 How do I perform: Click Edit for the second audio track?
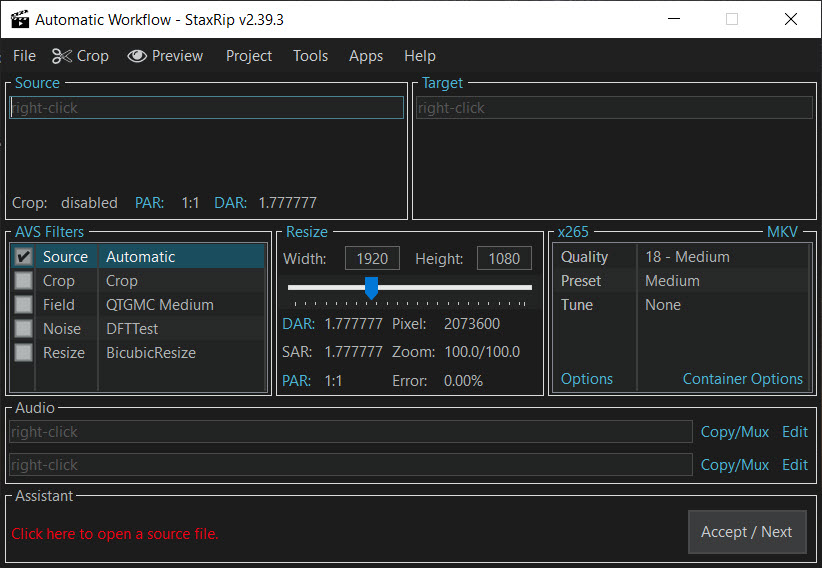click(795, 465)
